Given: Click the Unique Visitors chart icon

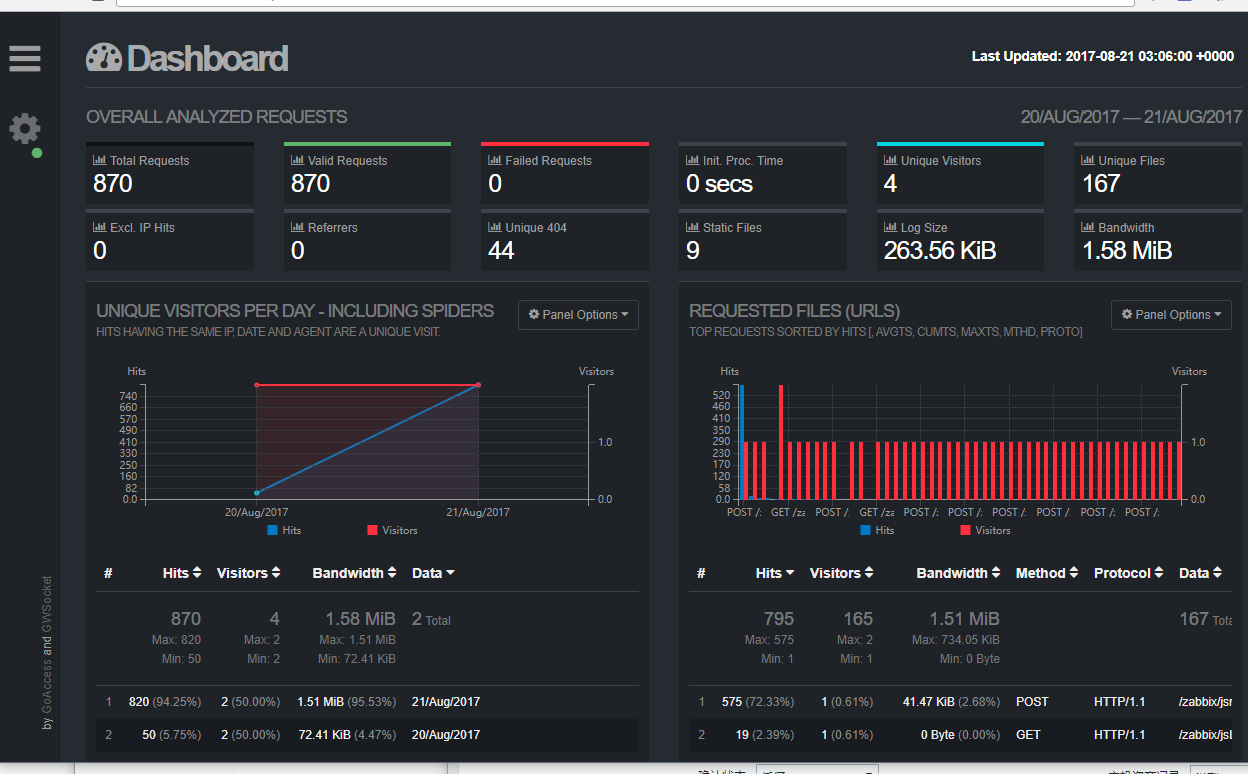Looking at the screenshot, I should point(890,160).
